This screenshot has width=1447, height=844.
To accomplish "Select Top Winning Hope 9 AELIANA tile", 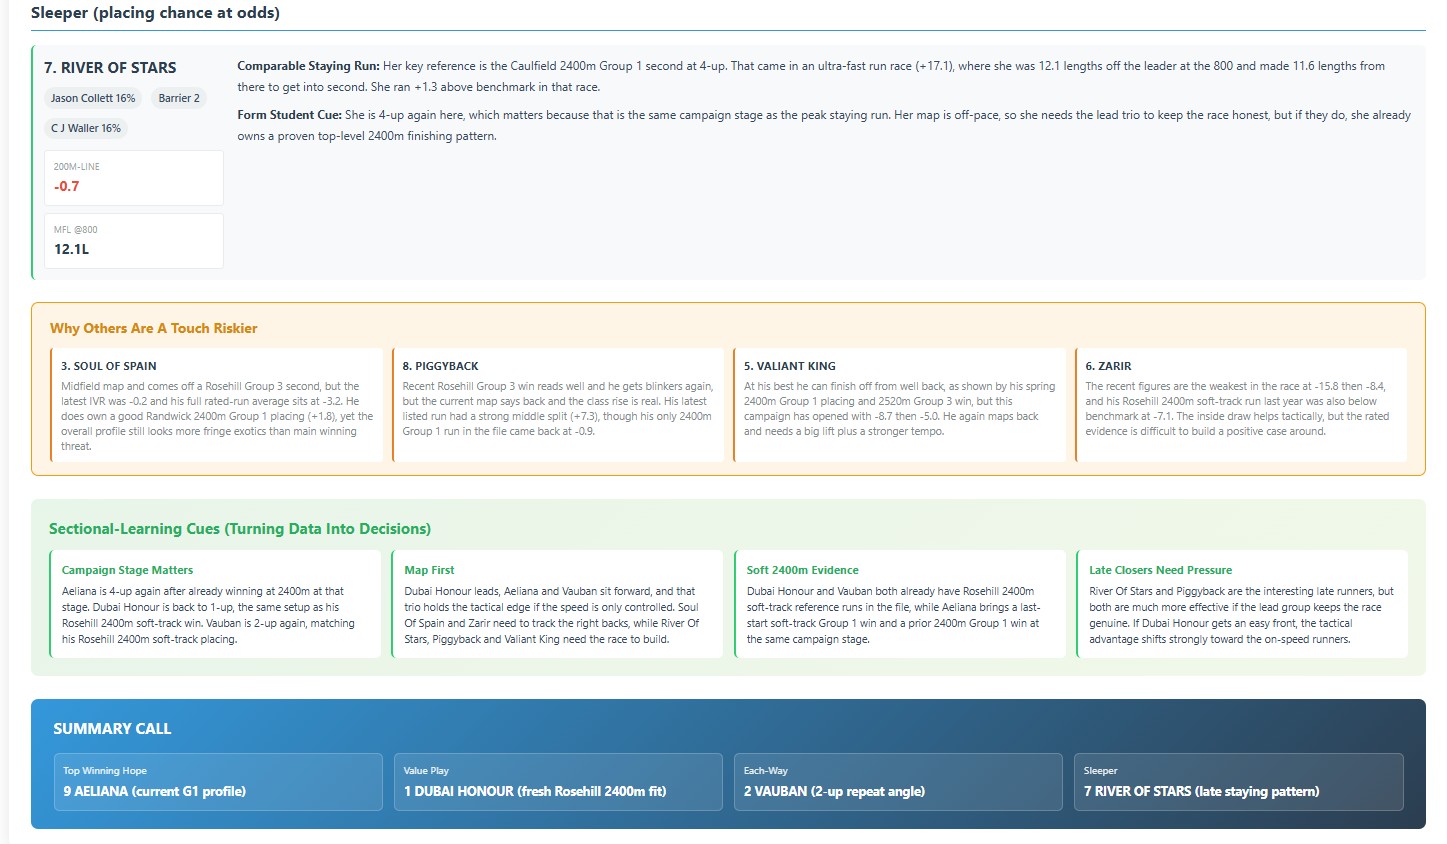I will pyautogui.click(x=218, y=782).
